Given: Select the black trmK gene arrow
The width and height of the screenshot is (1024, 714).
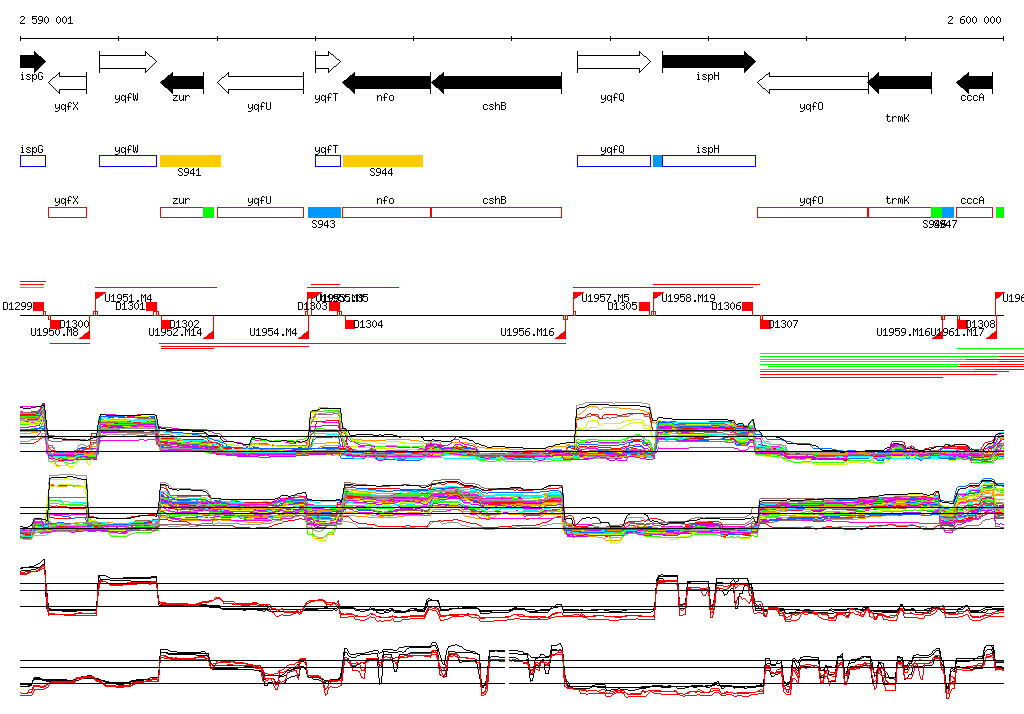Looking at the screenshot, I should [x=900, y=83].
